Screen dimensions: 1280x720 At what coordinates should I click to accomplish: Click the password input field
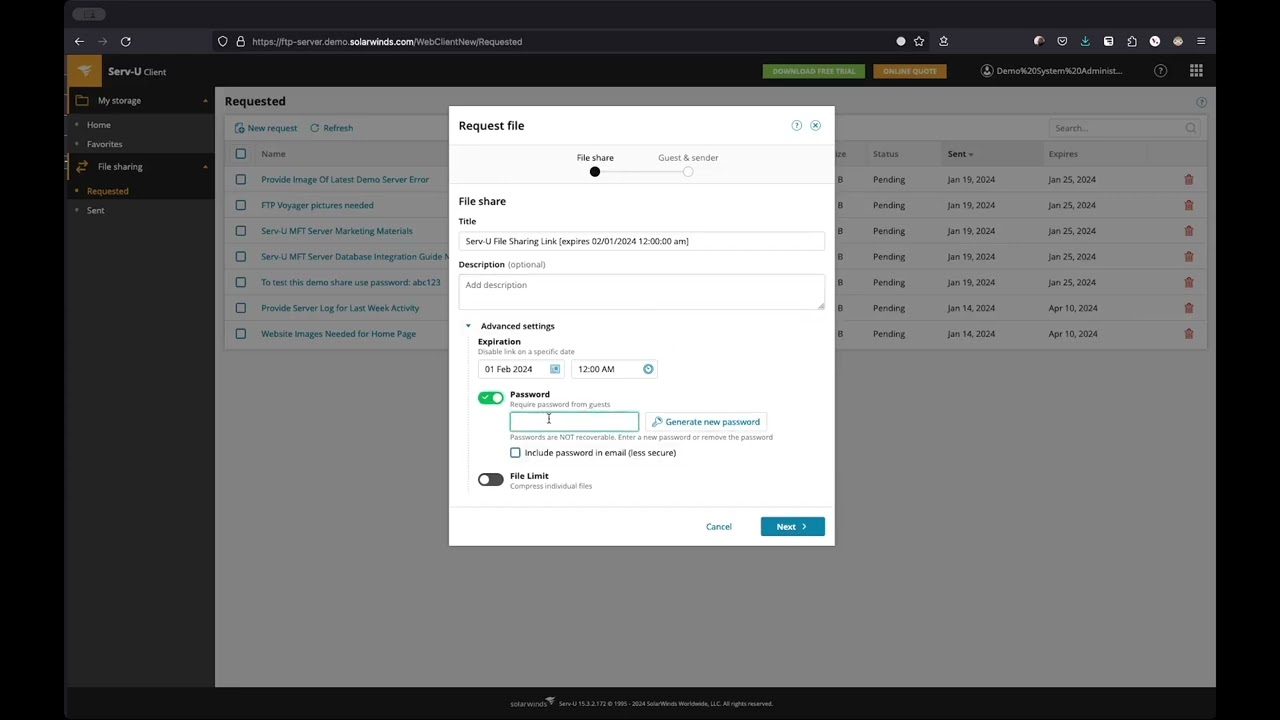pyautogui.click(x=574, y=422)
